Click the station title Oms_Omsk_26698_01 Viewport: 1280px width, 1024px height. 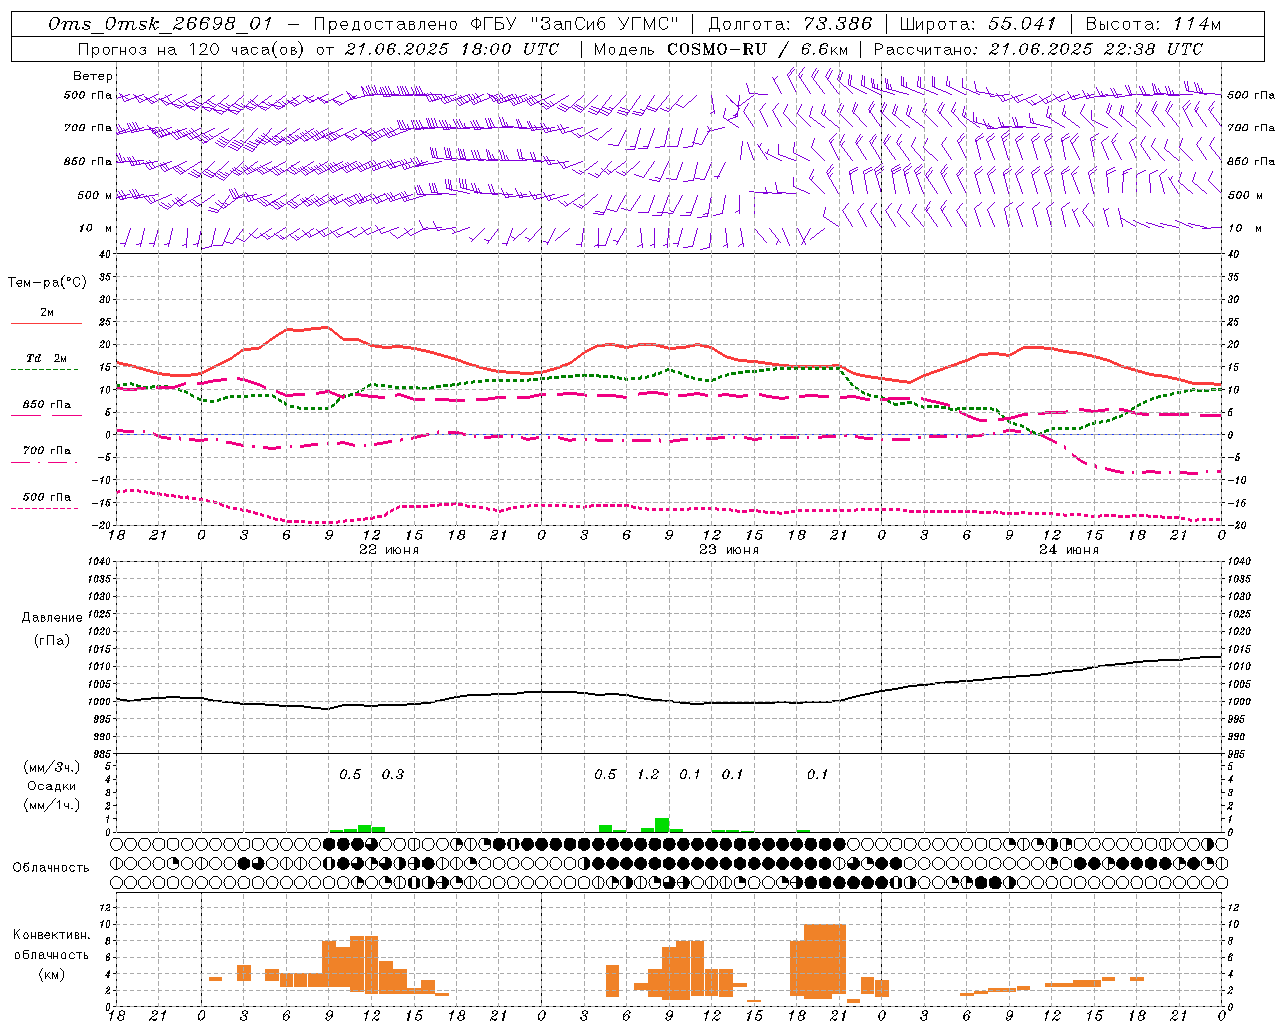(x=161, y=24)
